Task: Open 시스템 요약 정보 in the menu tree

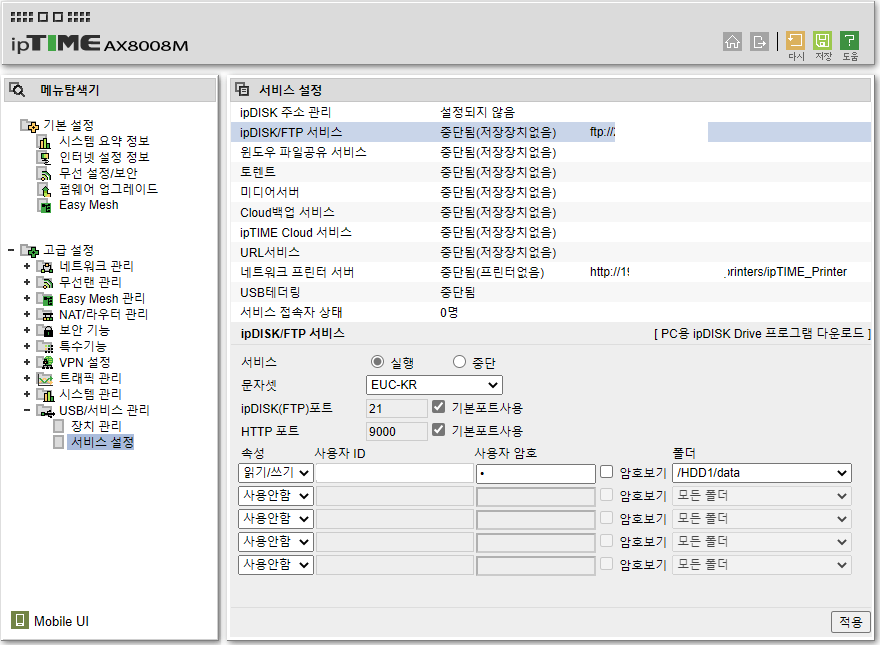Action: [104, 141]
